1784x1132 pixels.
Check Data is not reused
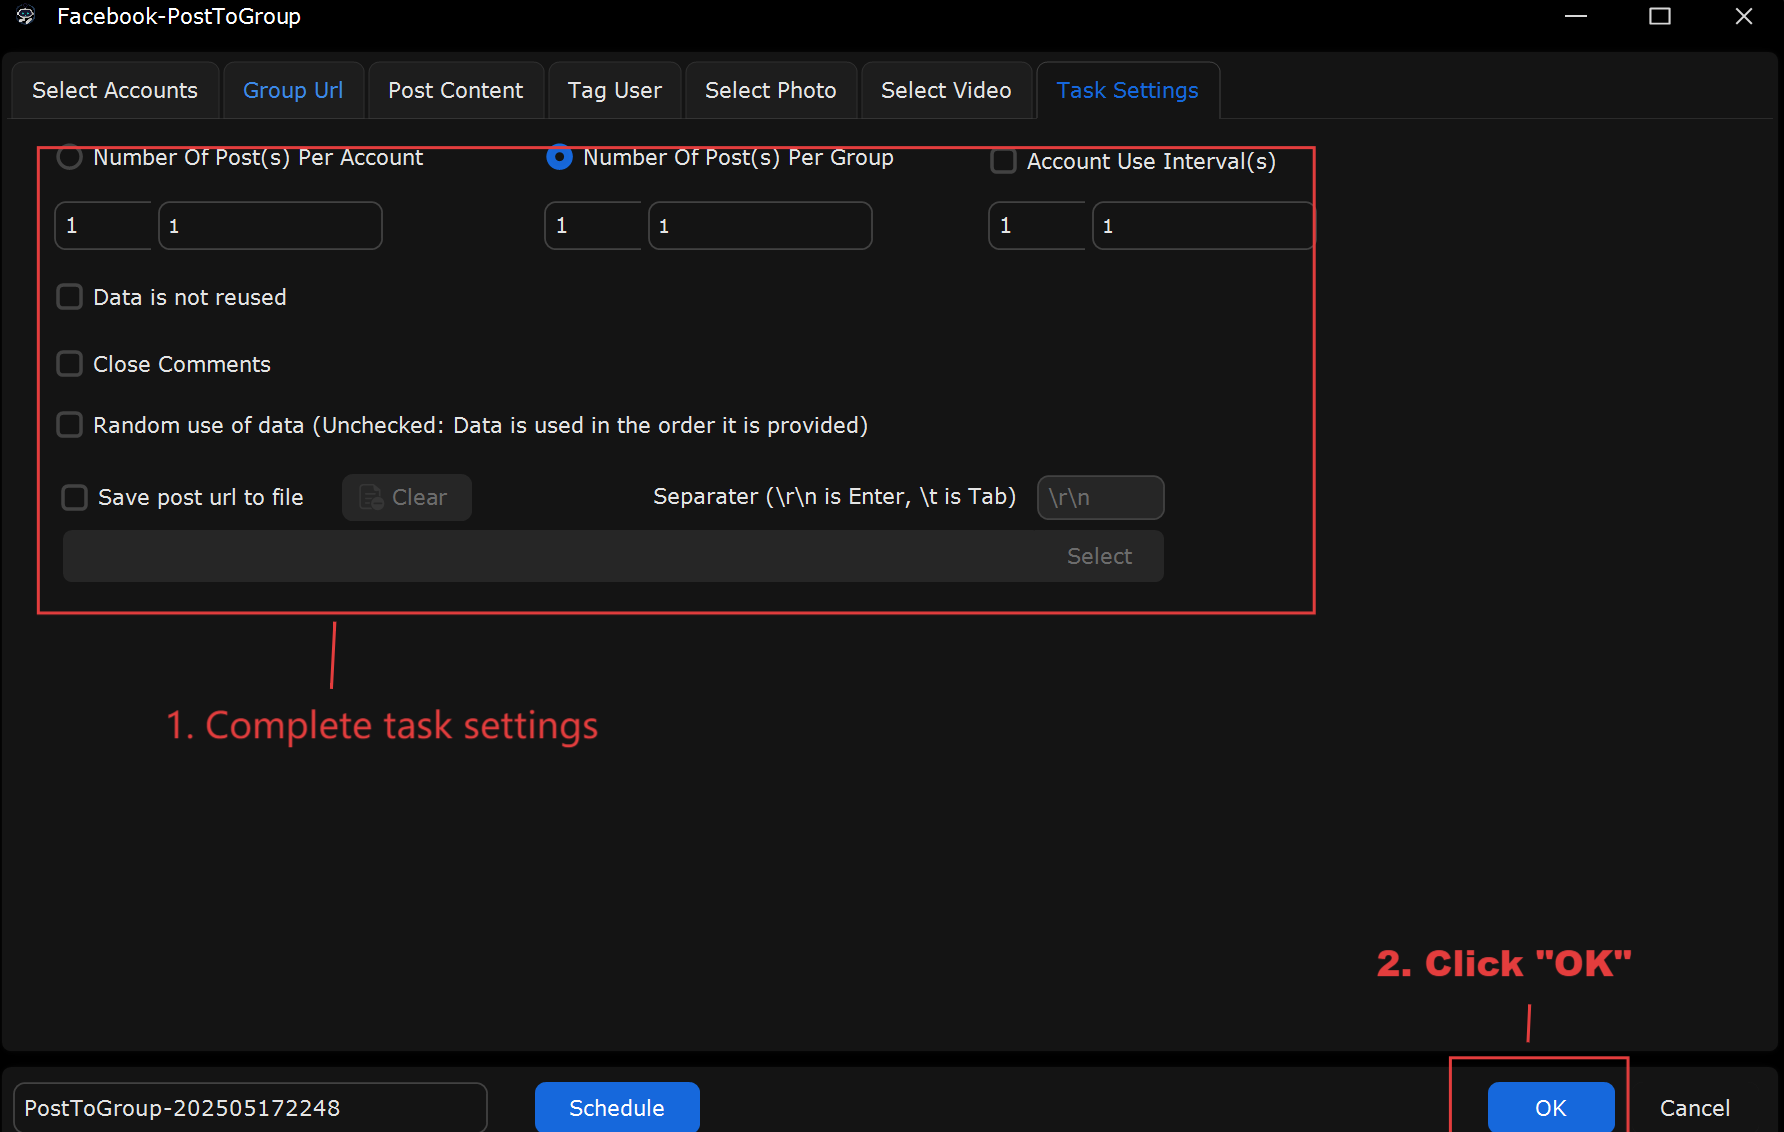click(69, 297)
